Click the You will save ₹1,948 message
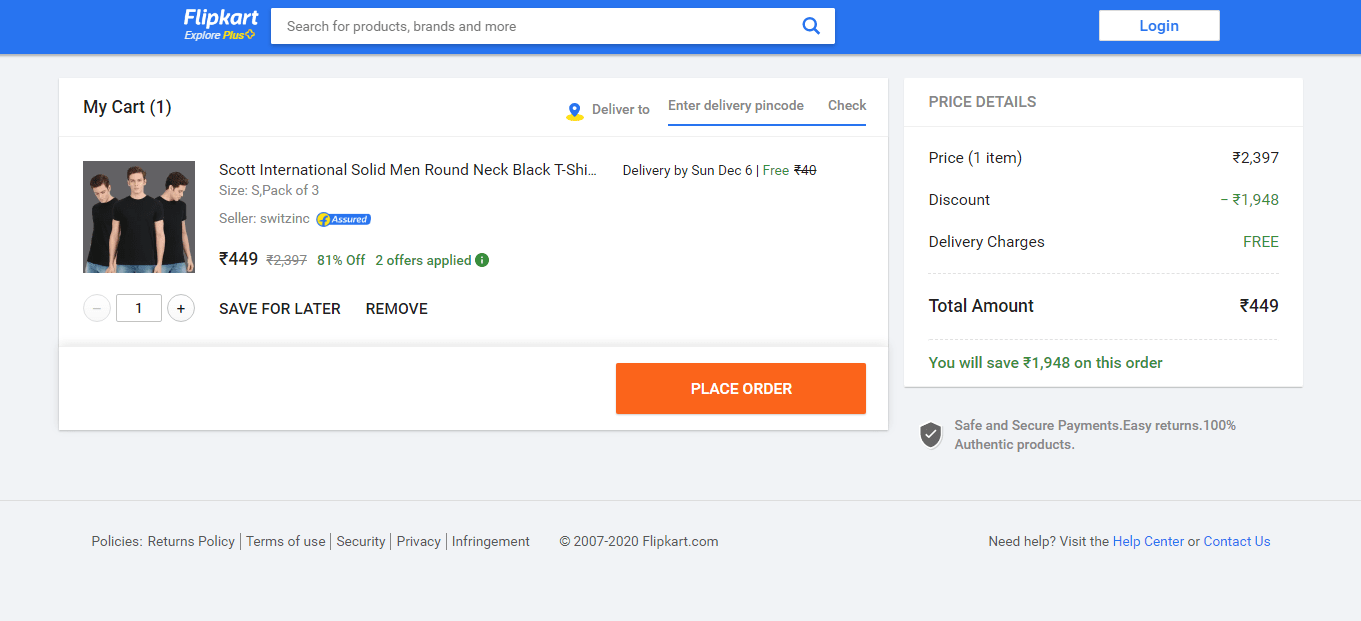Screen dimensions: 1361x621 (x=1046, y=363)
